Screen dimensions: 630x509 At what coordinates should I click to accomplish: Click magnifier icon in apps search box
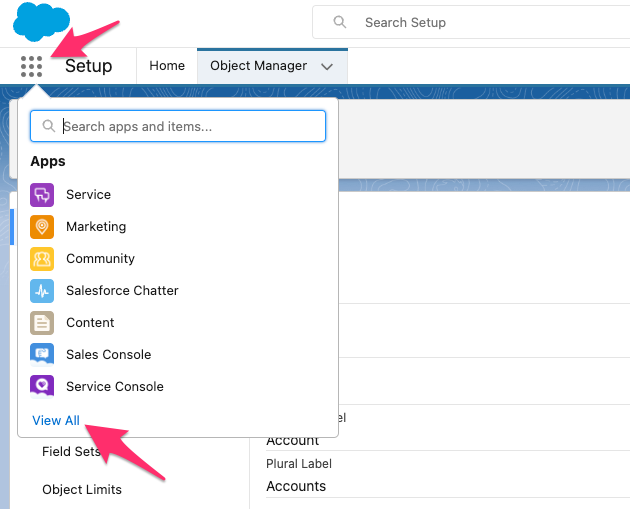tap(49, 126)
